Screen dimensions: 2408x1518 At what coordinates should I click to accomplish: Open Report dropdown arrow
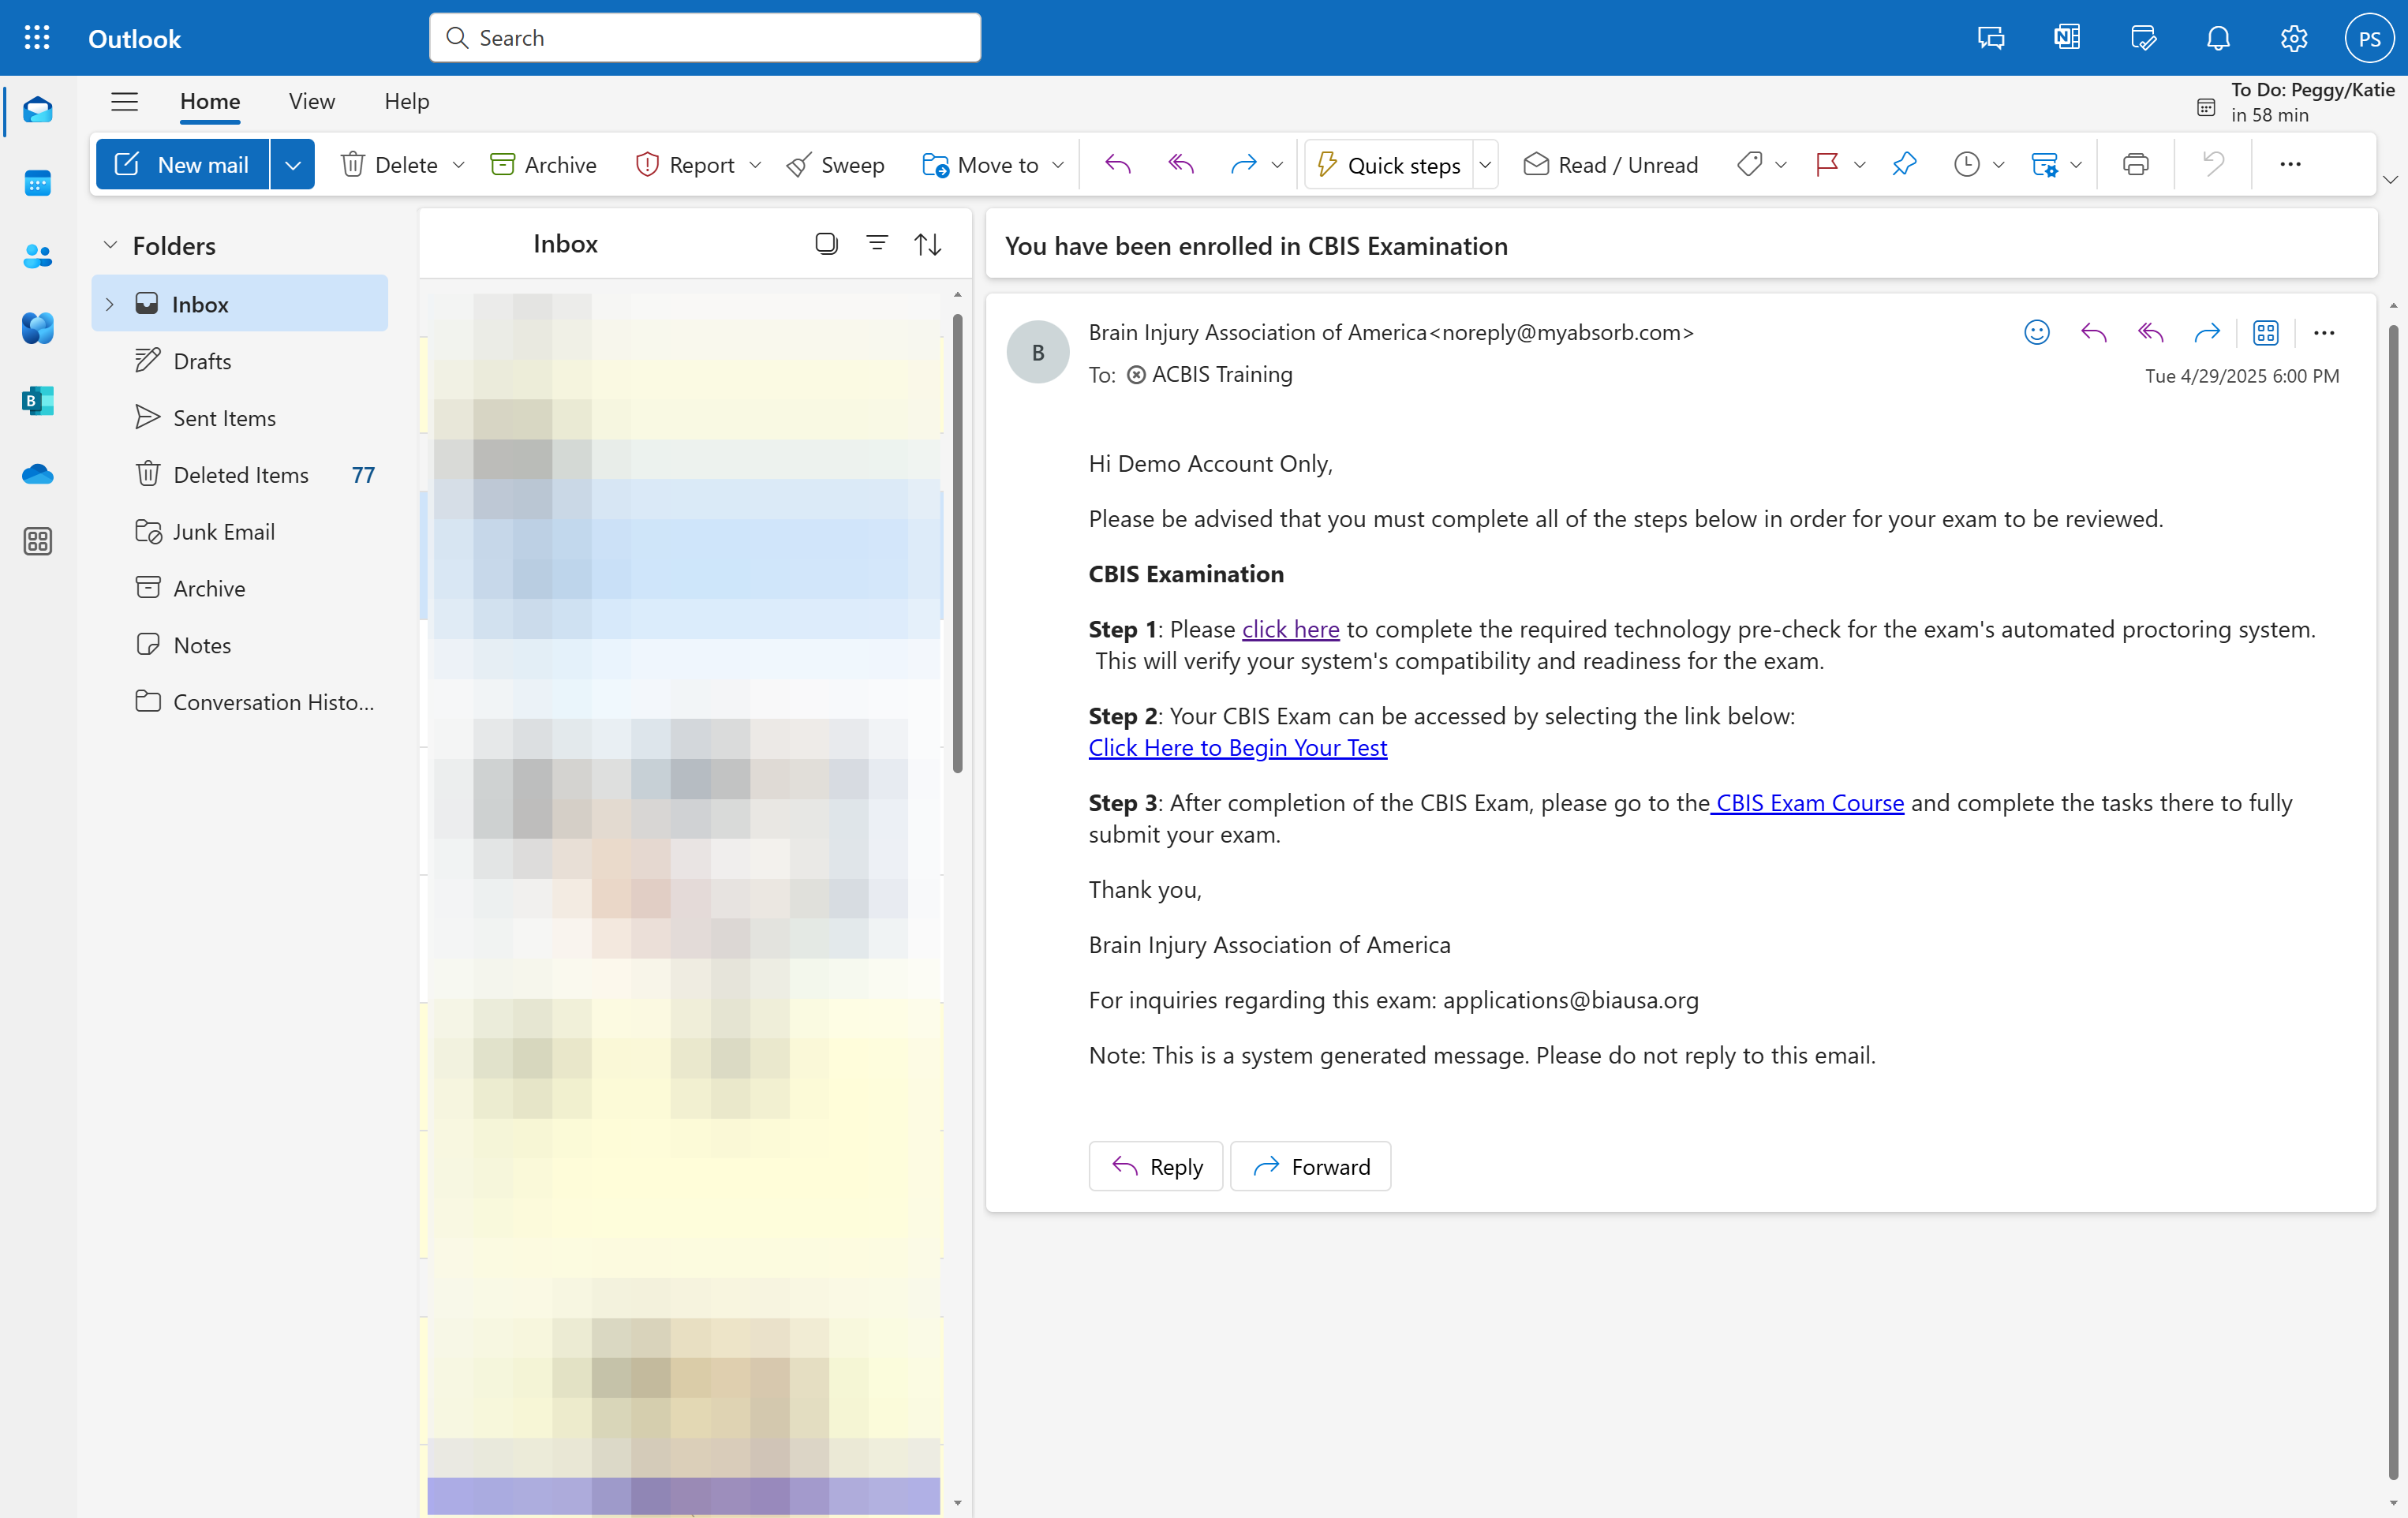click(x=755, y=164)
